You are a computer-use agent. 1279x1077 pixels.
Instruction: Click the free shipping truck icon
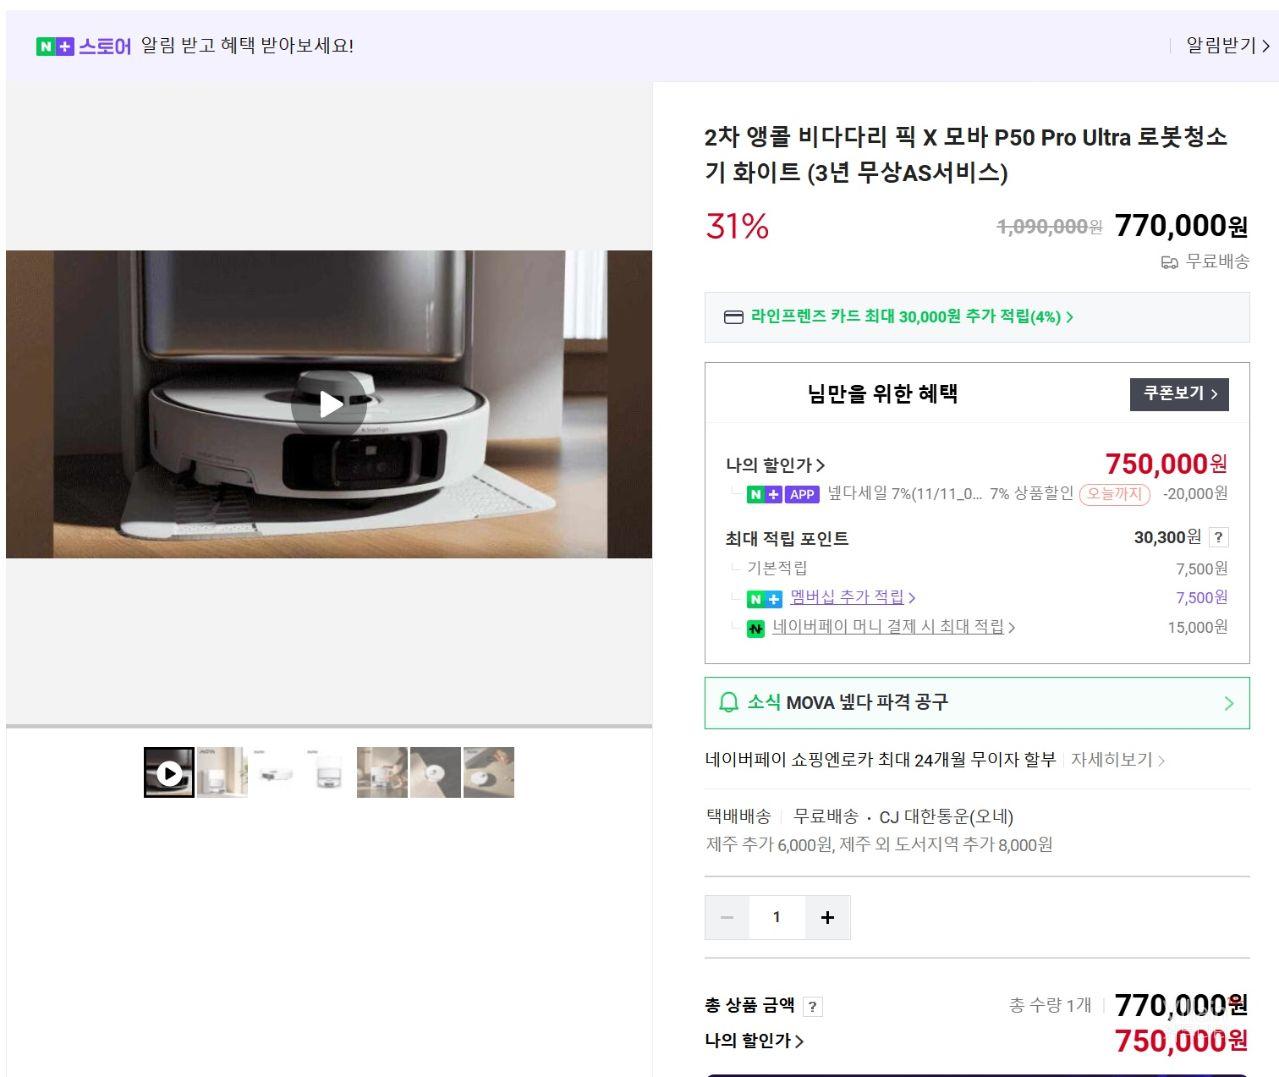[1168, 262]
